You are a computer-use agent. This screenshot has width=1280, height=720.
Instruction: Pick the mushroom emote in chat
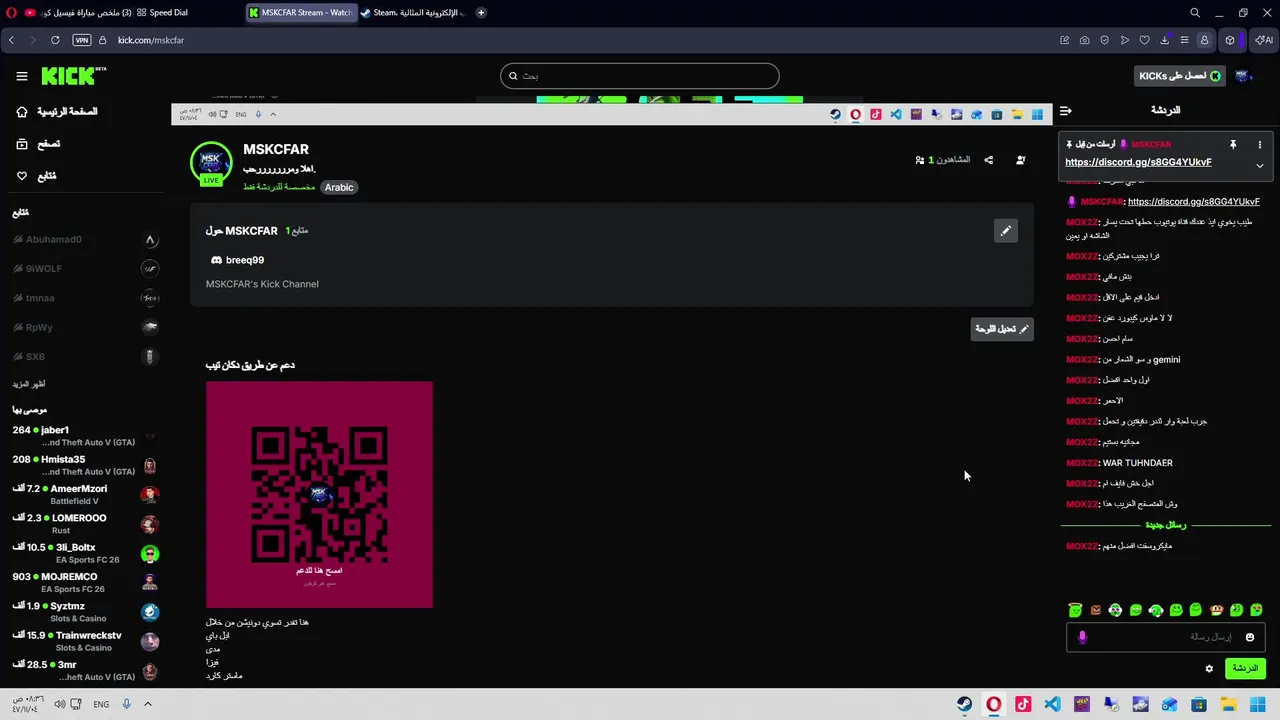click(1216, 610)
